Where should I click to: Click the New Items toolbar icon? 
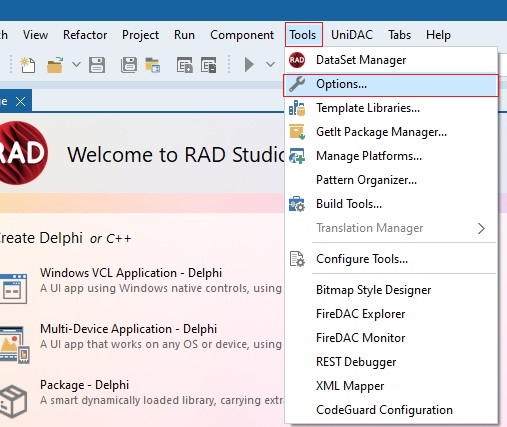(x=28, y=65)
